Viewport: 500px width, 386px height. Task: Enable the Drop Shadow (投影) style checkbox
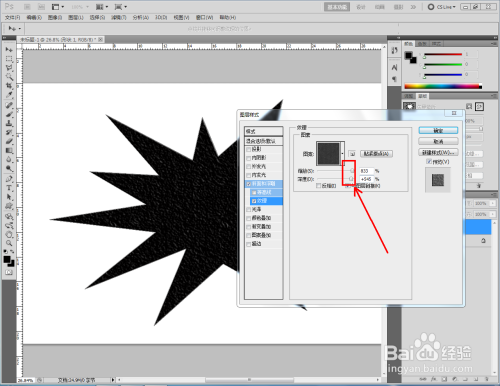[249, 149]
